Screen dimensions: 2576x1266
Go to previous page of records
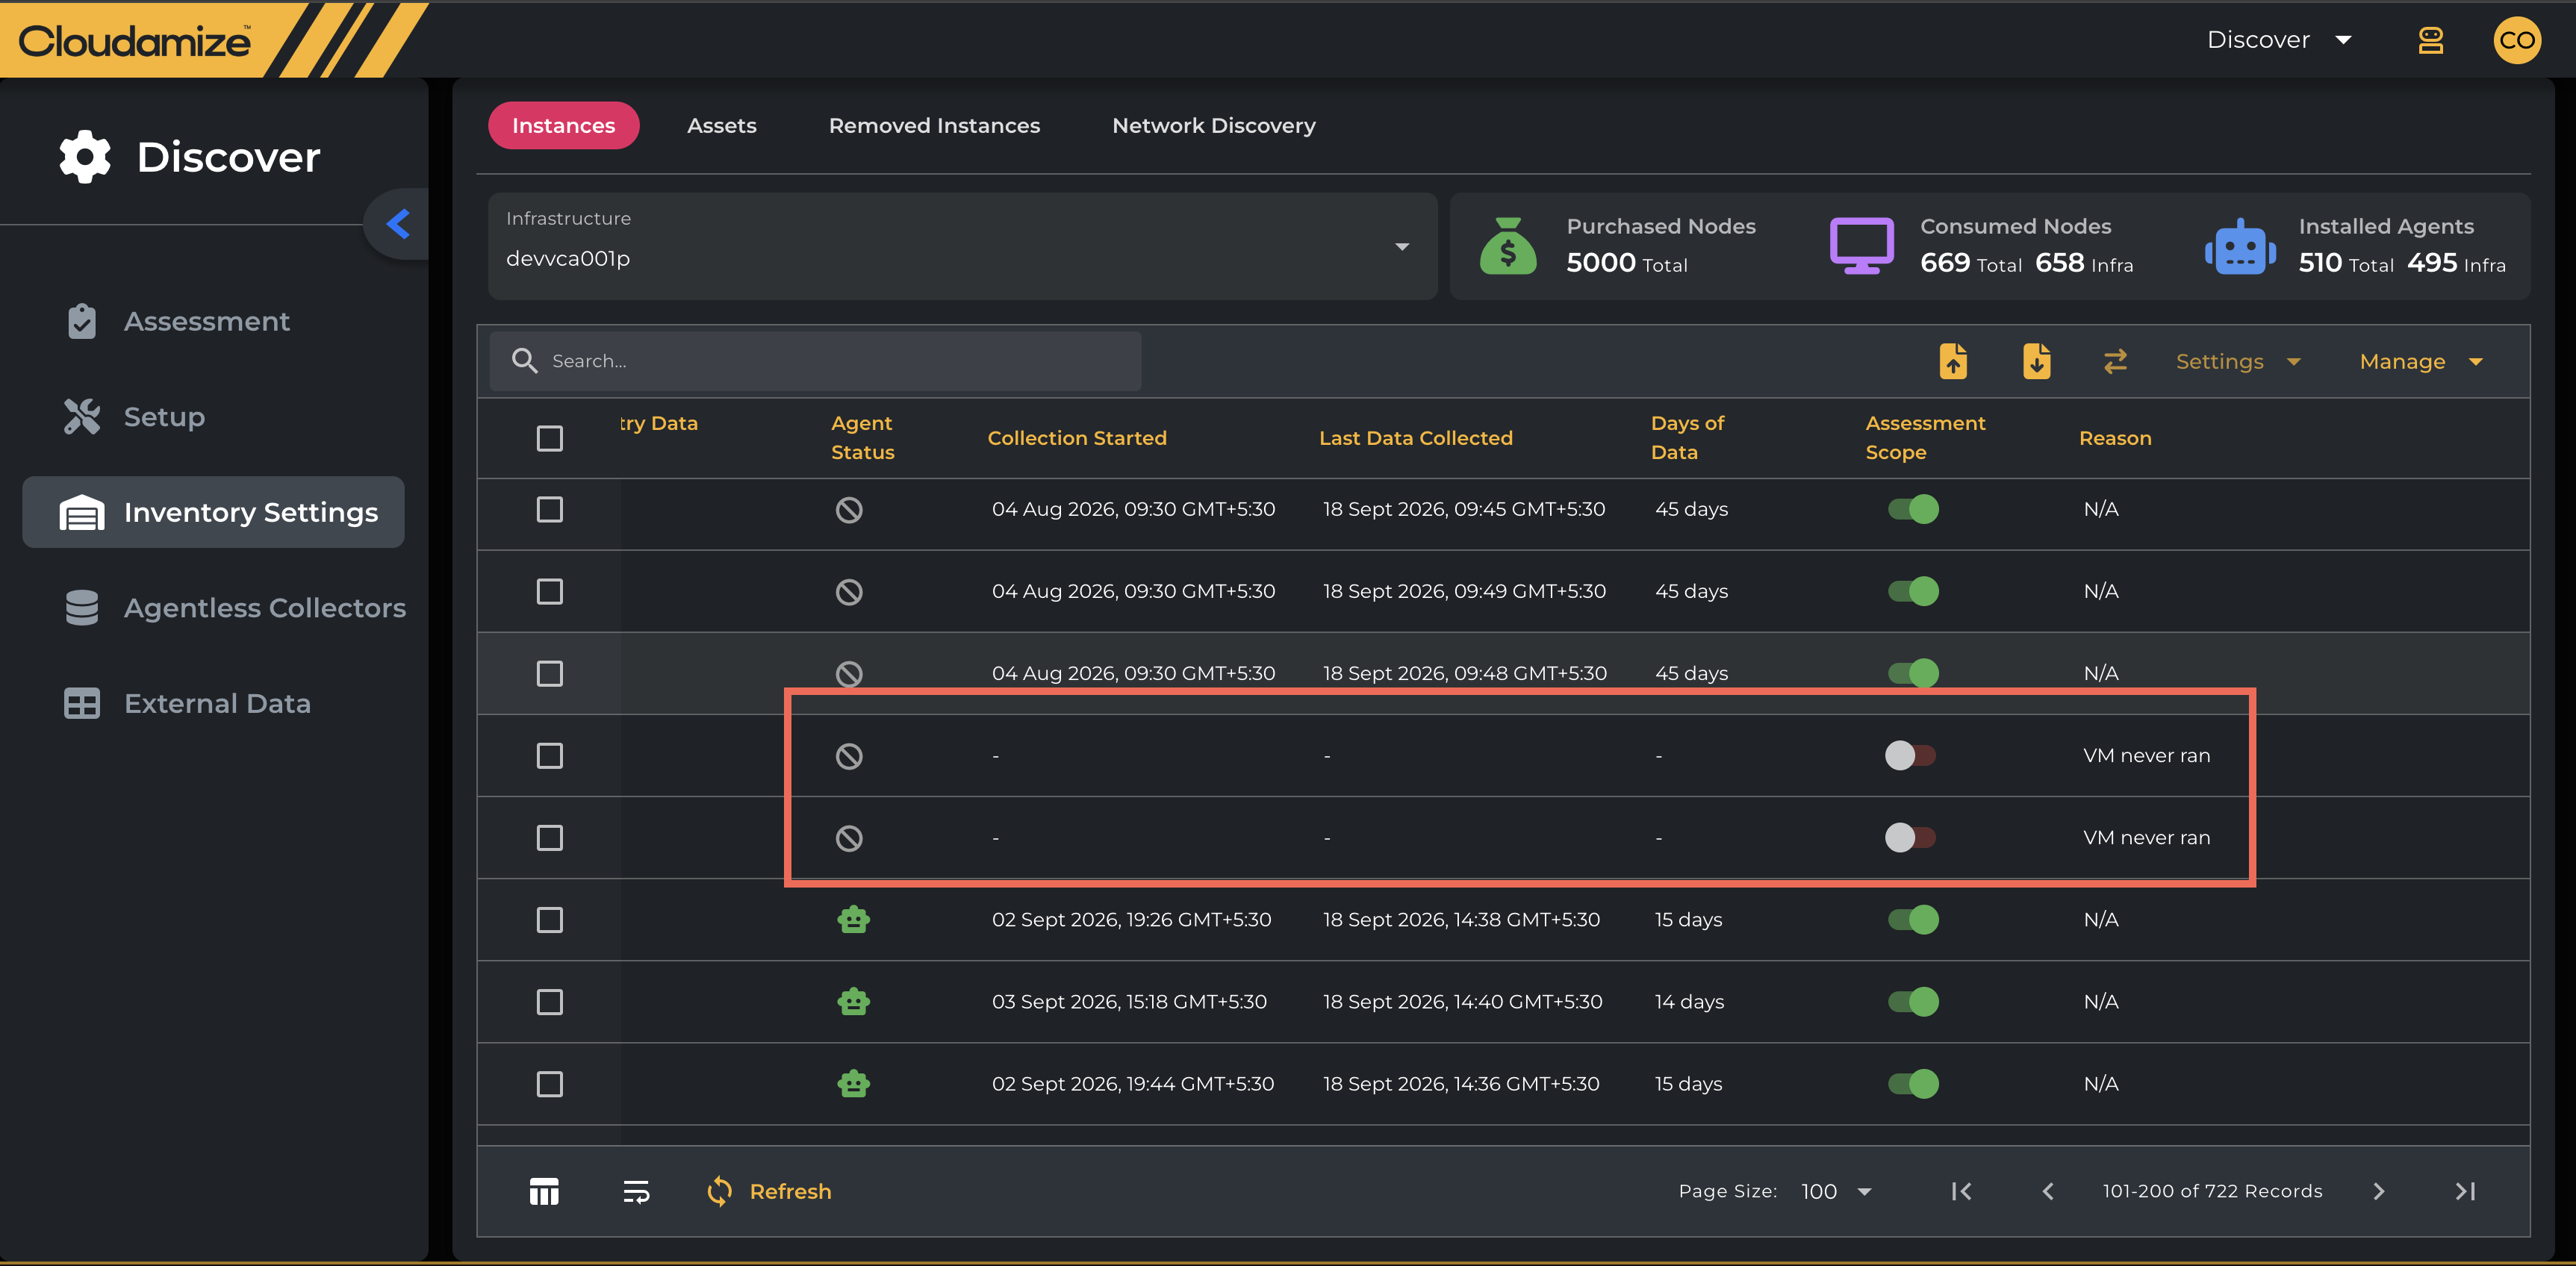(2048, 1191)
